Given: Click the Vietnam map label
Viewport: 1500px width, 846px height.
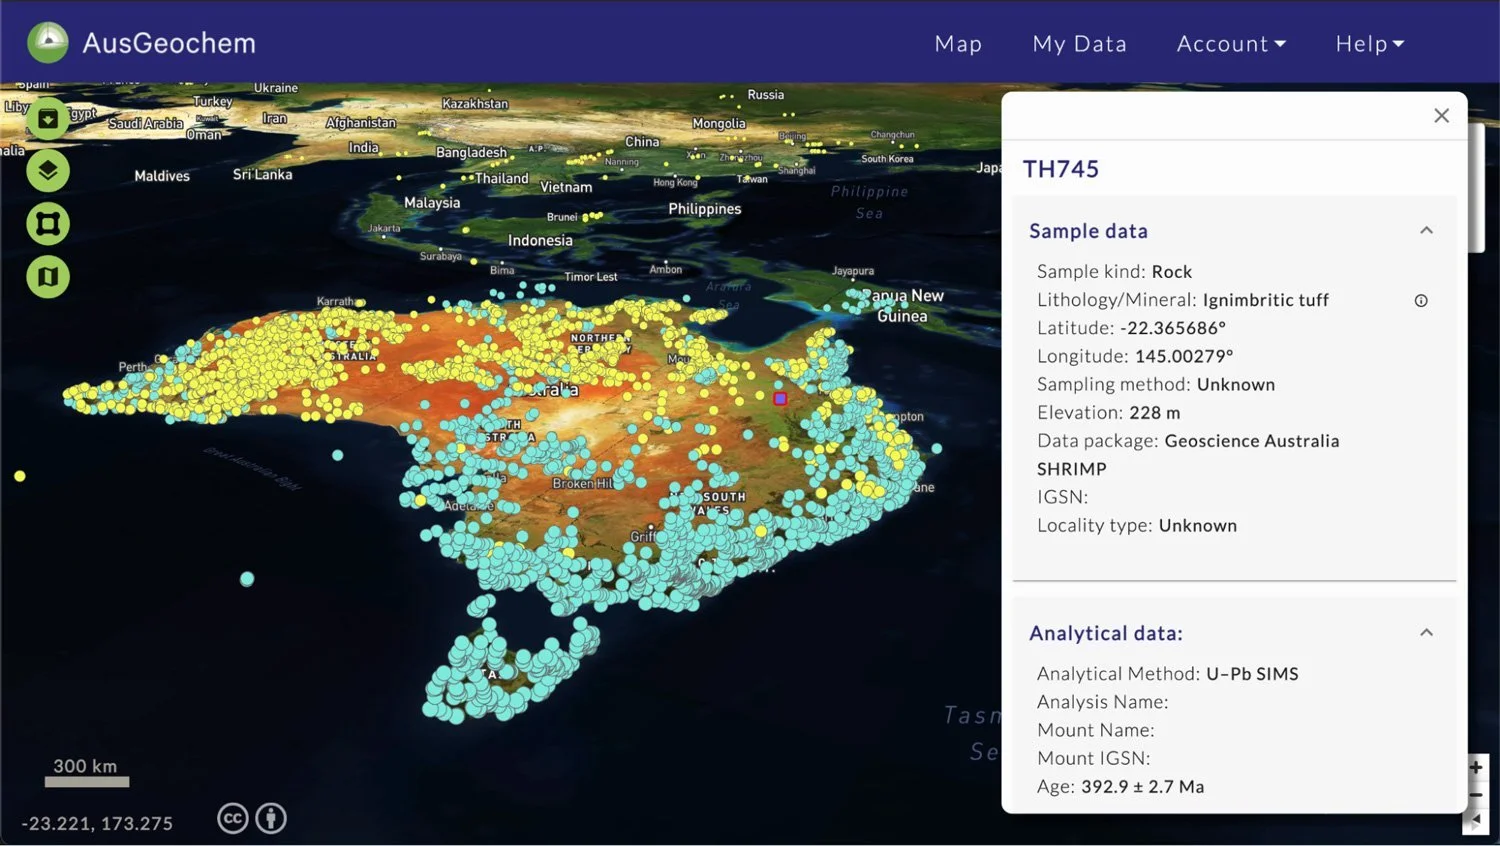Looking at the screenshot, I should (566, 188).
